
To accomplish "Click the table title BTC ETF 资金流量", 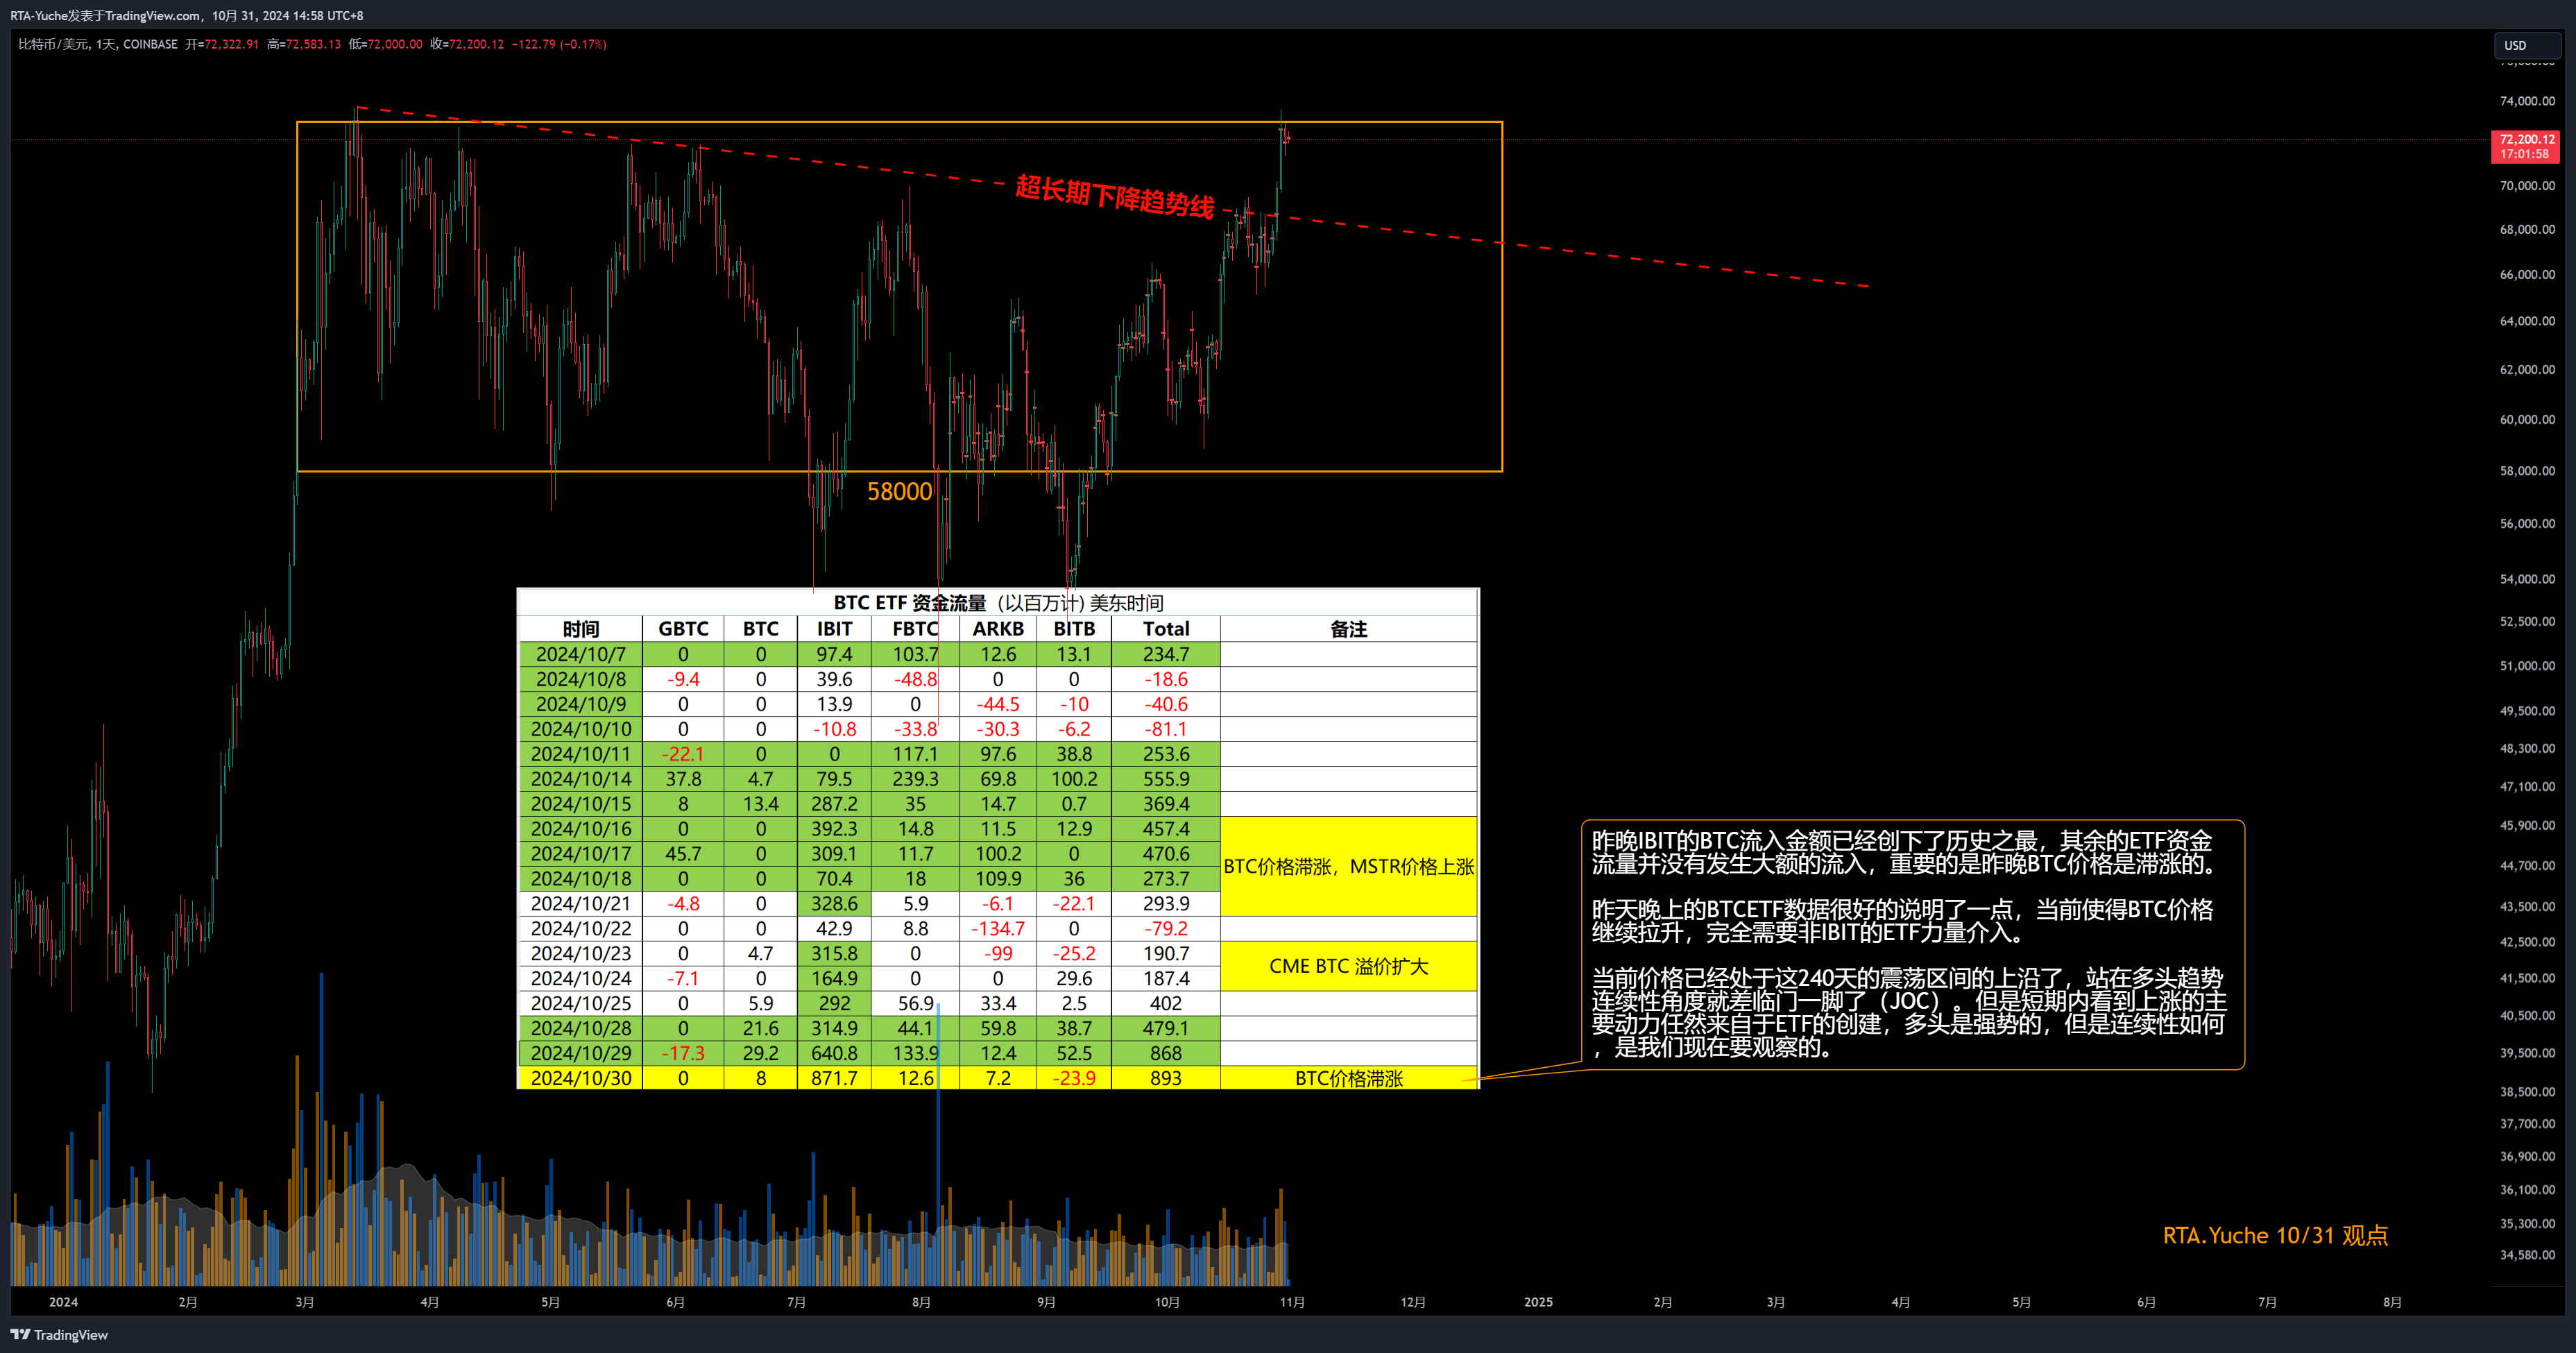I will (998, 602).
